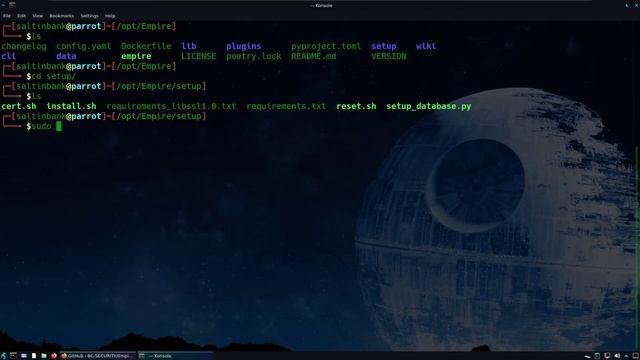Click the pyproject.toml filename

pos(326,46)
